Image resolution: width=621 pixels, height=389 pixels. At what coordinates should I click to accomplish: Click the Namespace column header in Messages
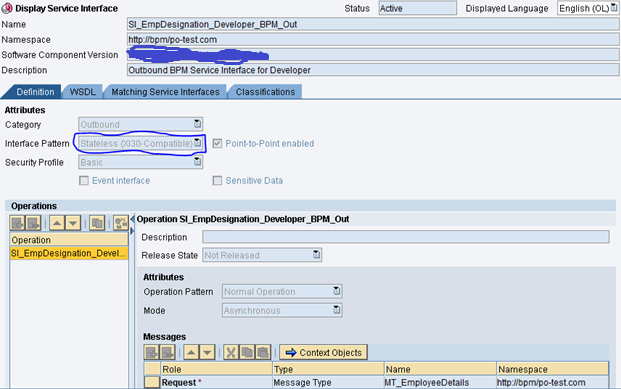pyautogui.click(x=553, y=369)
